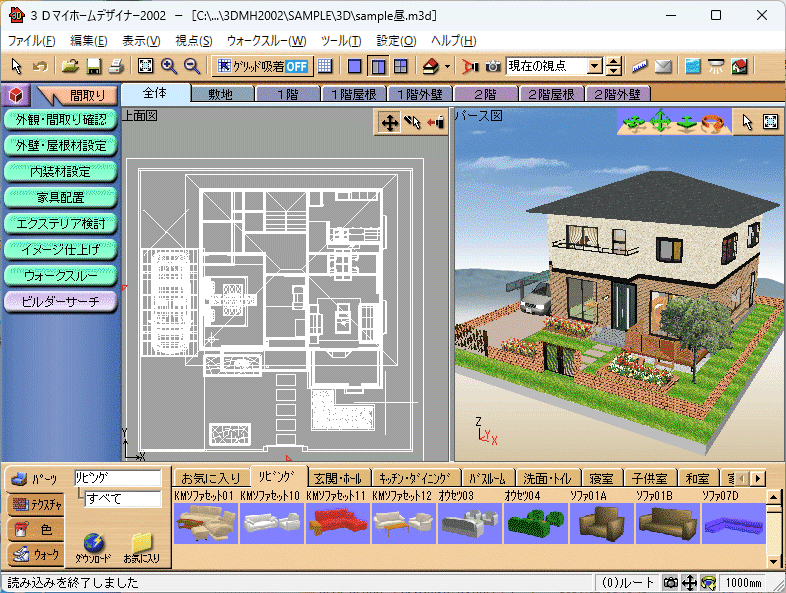The width and height of the screenshot is (786, 593).
Task: Click the open file folder icon
Action: coord(69,66)
